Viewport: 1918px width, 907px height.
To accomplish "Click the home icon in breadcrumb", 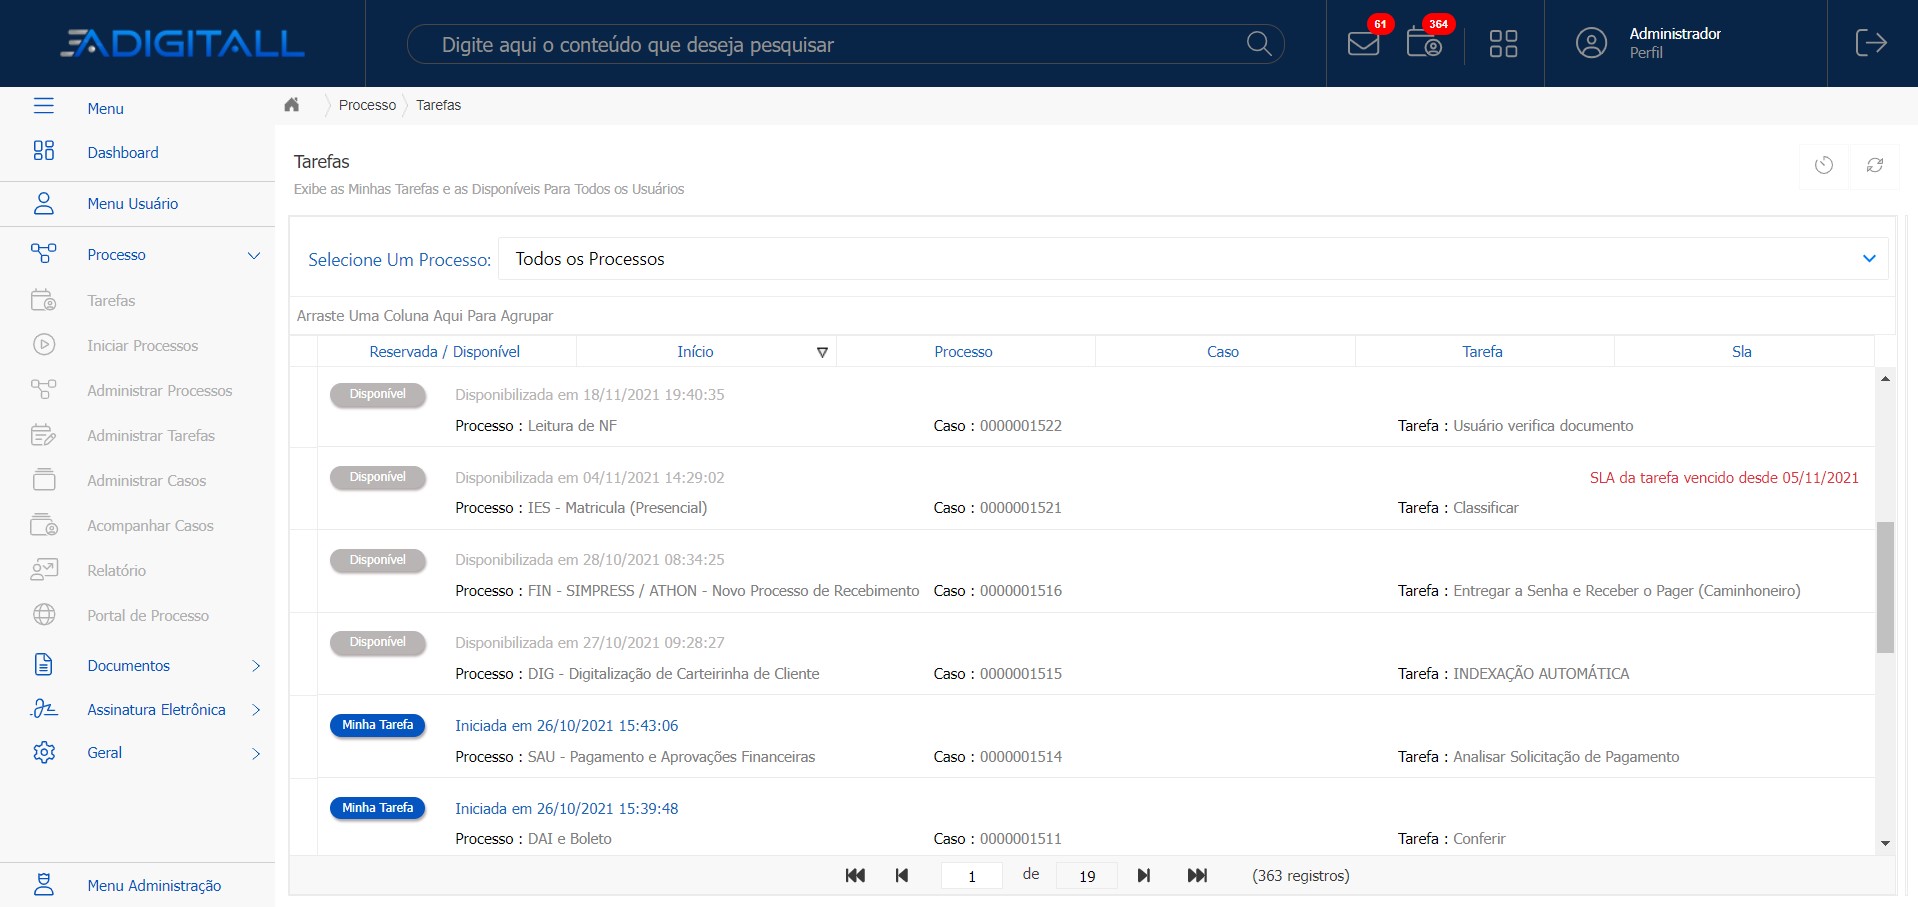I will pyautogui.click(x=292, y=105).
